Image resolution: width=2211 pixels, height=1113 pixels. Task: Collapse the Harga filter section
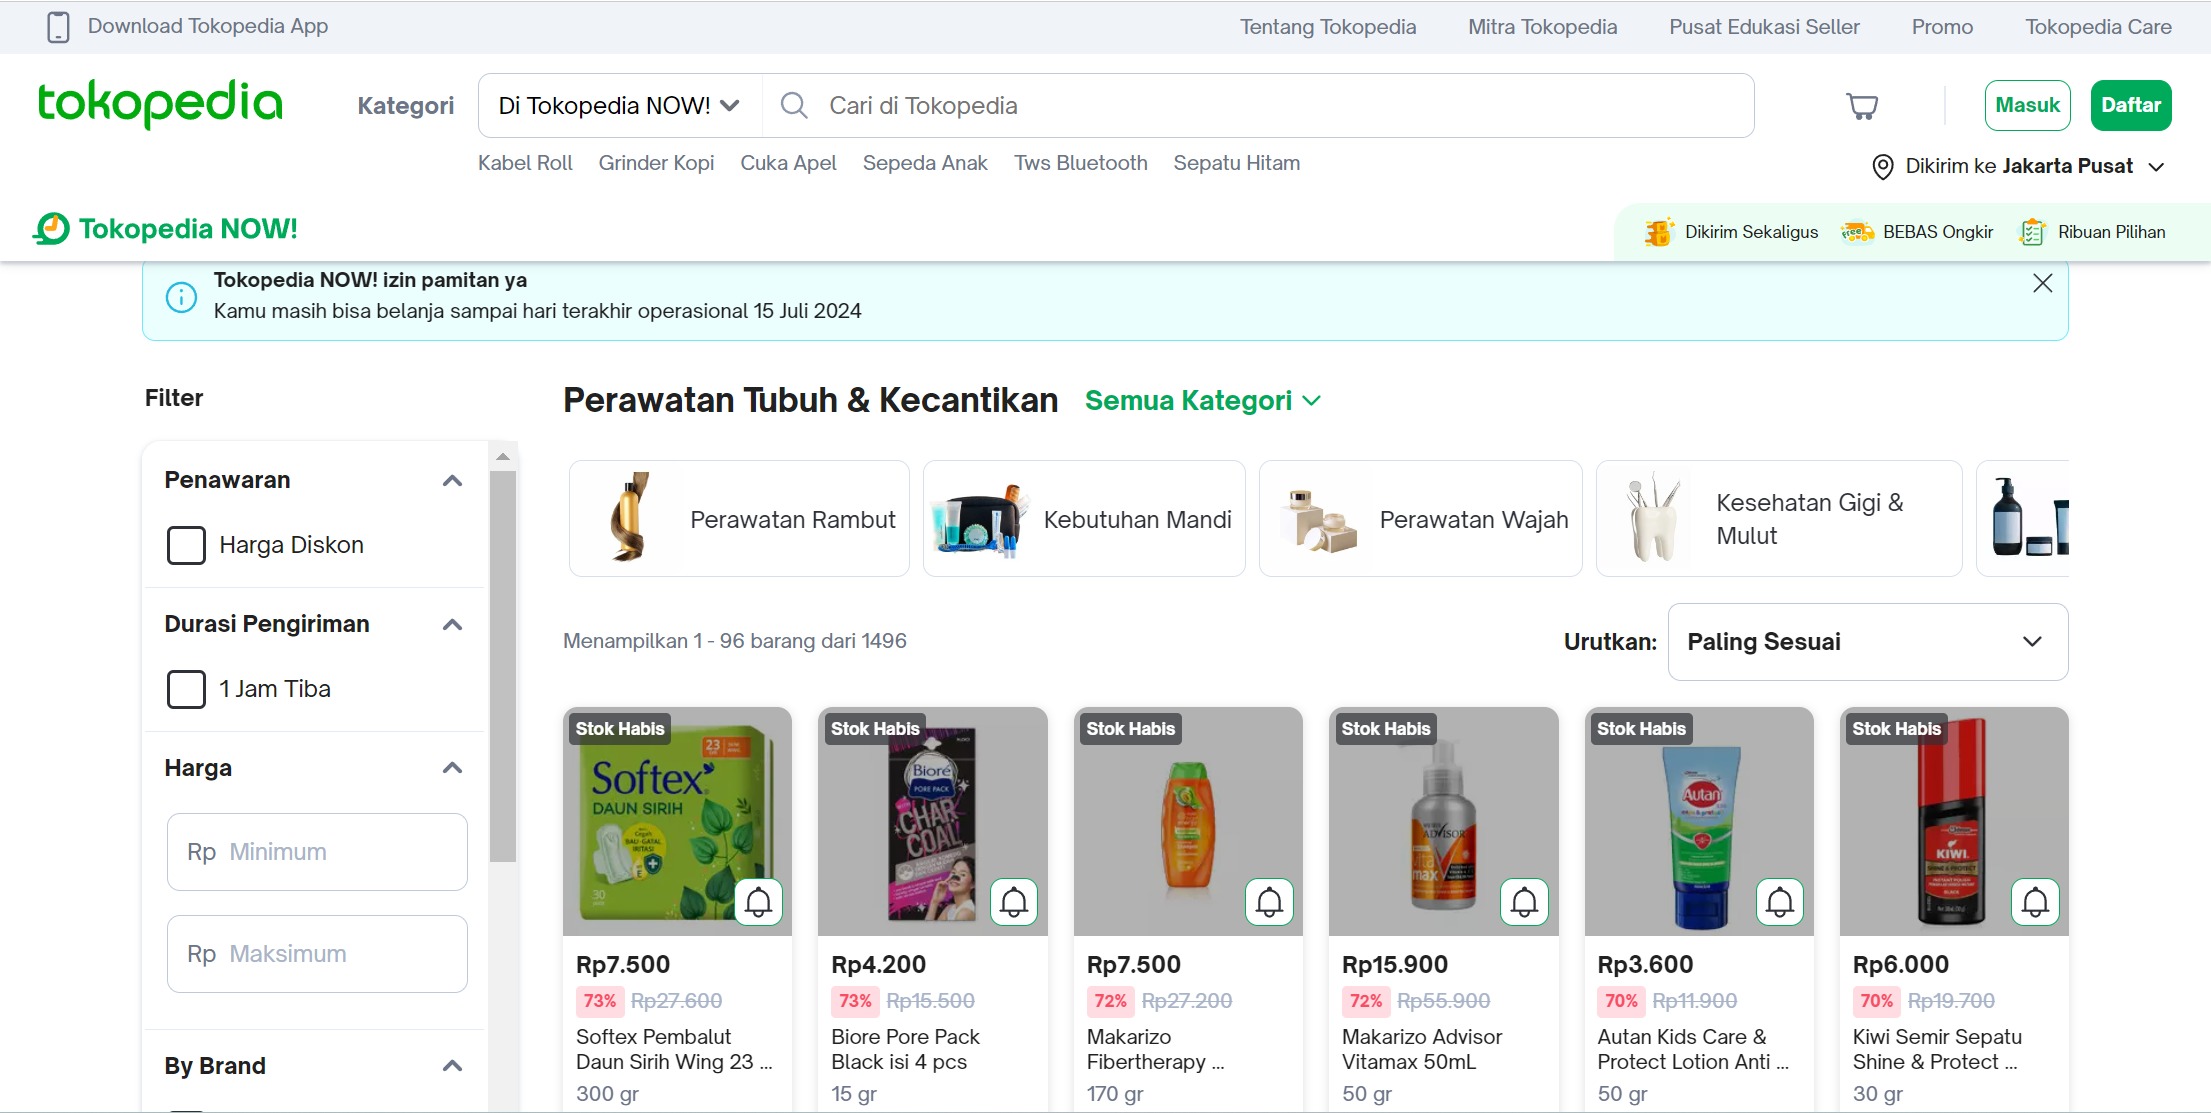click(452, 768)
